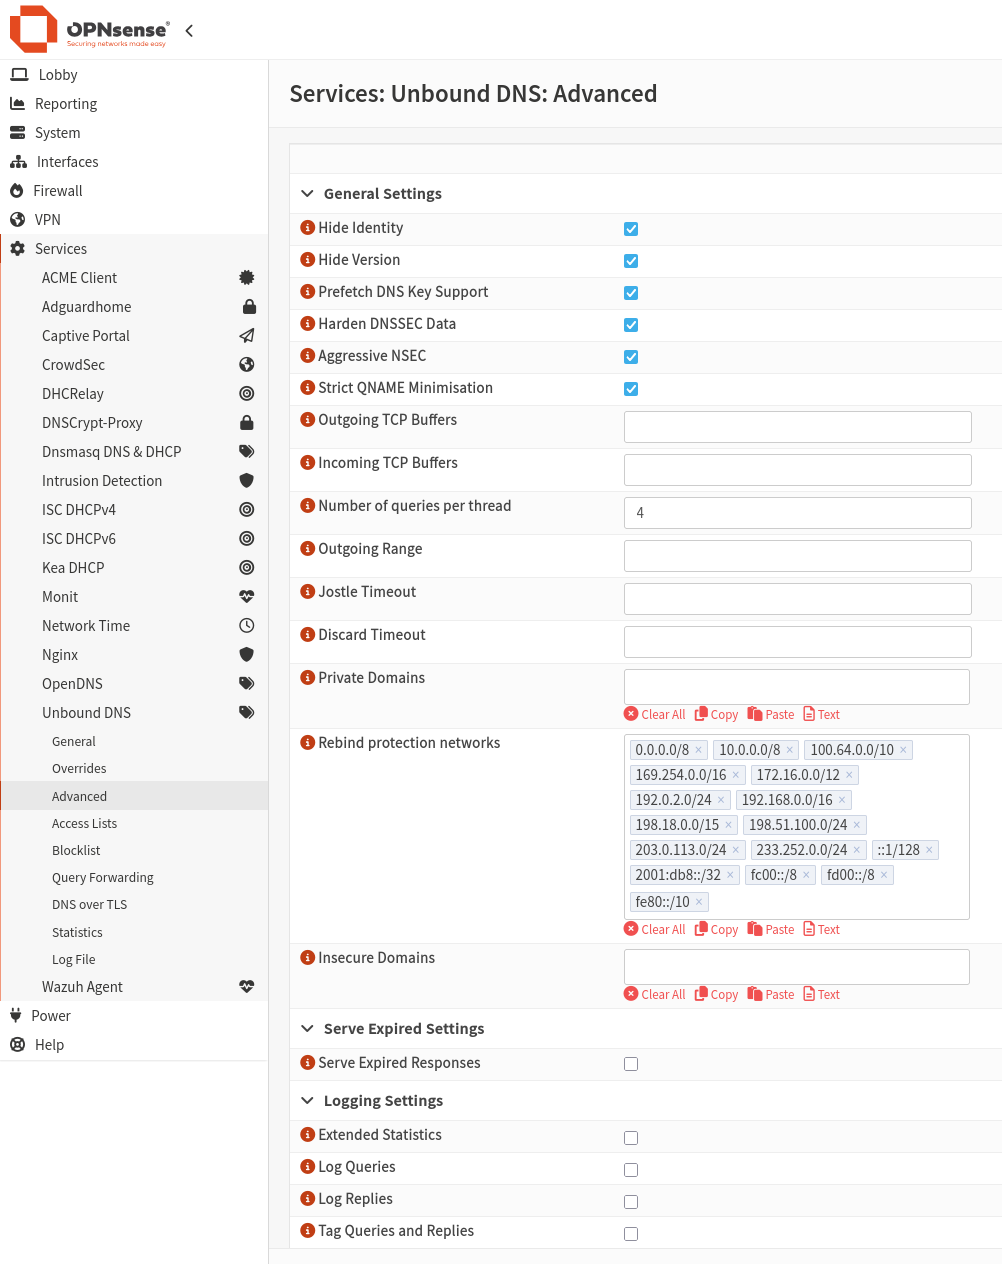Enable Log Replies checkbox
The width and height of the screenshot is (1002, 1264).
click(x=631, y=1202)
